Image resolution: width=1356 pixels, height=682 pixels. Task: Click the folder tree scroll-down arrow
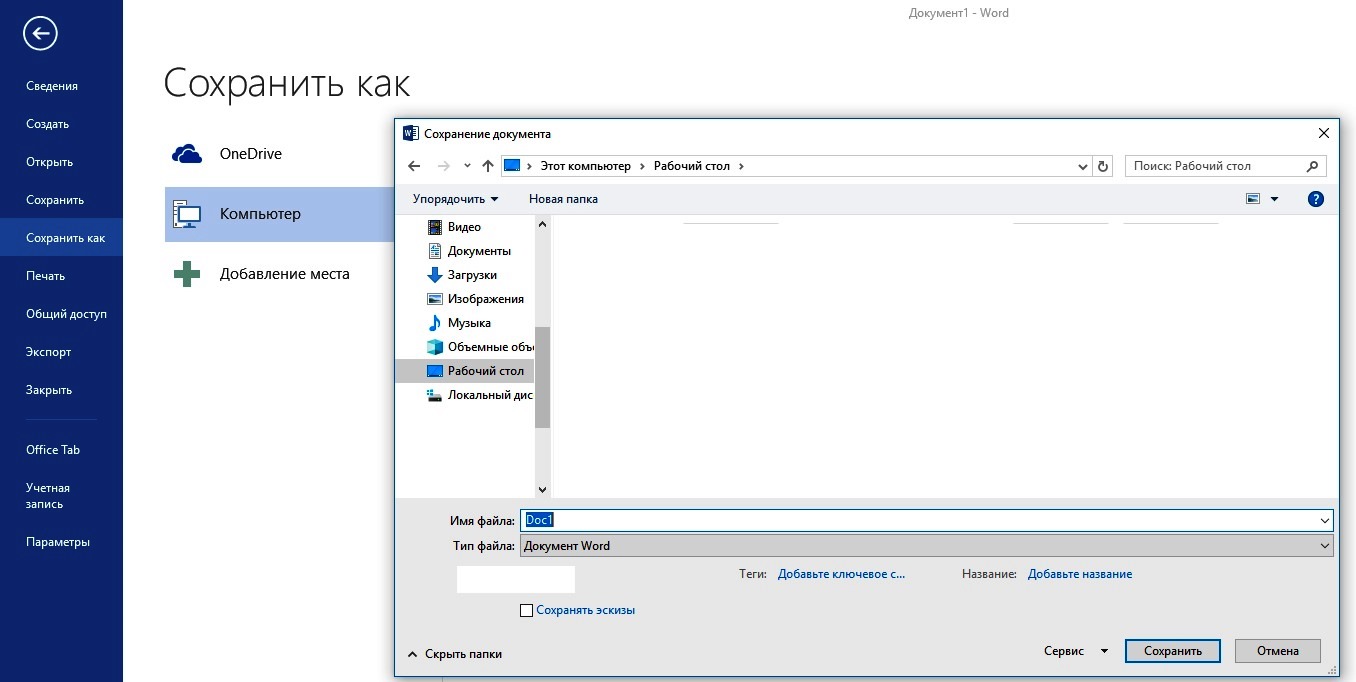click(542, 489)
